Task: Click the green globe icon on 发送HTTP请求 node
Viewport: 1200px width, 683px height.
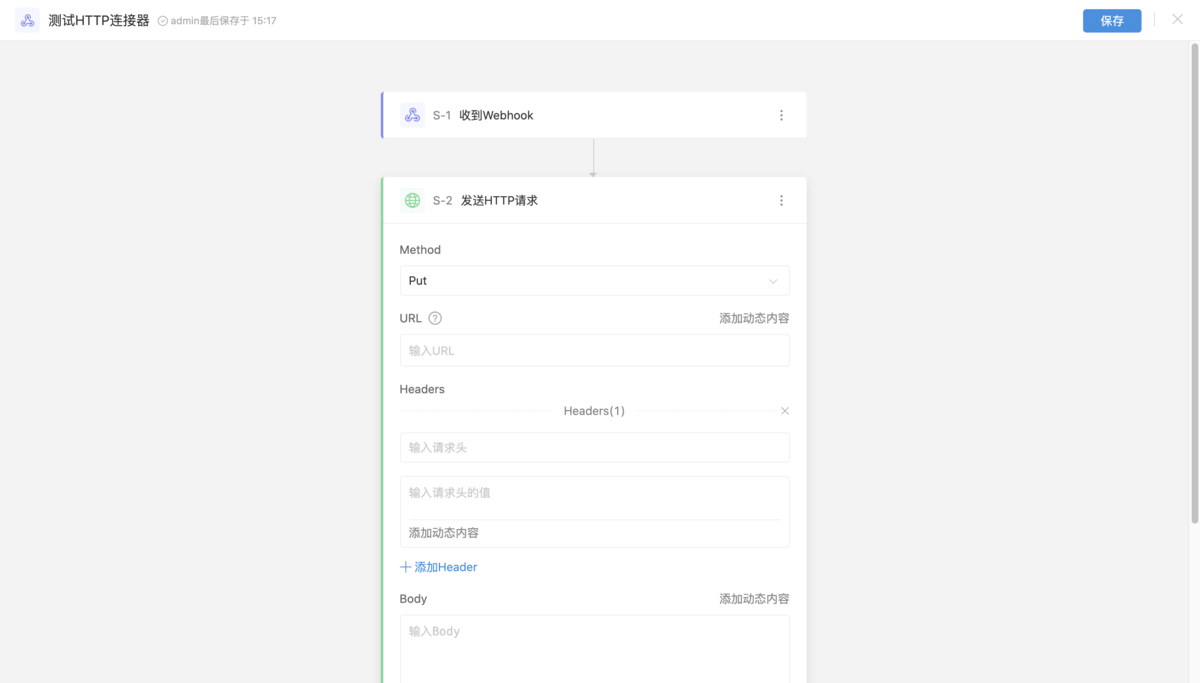Action: pos(412,200)
